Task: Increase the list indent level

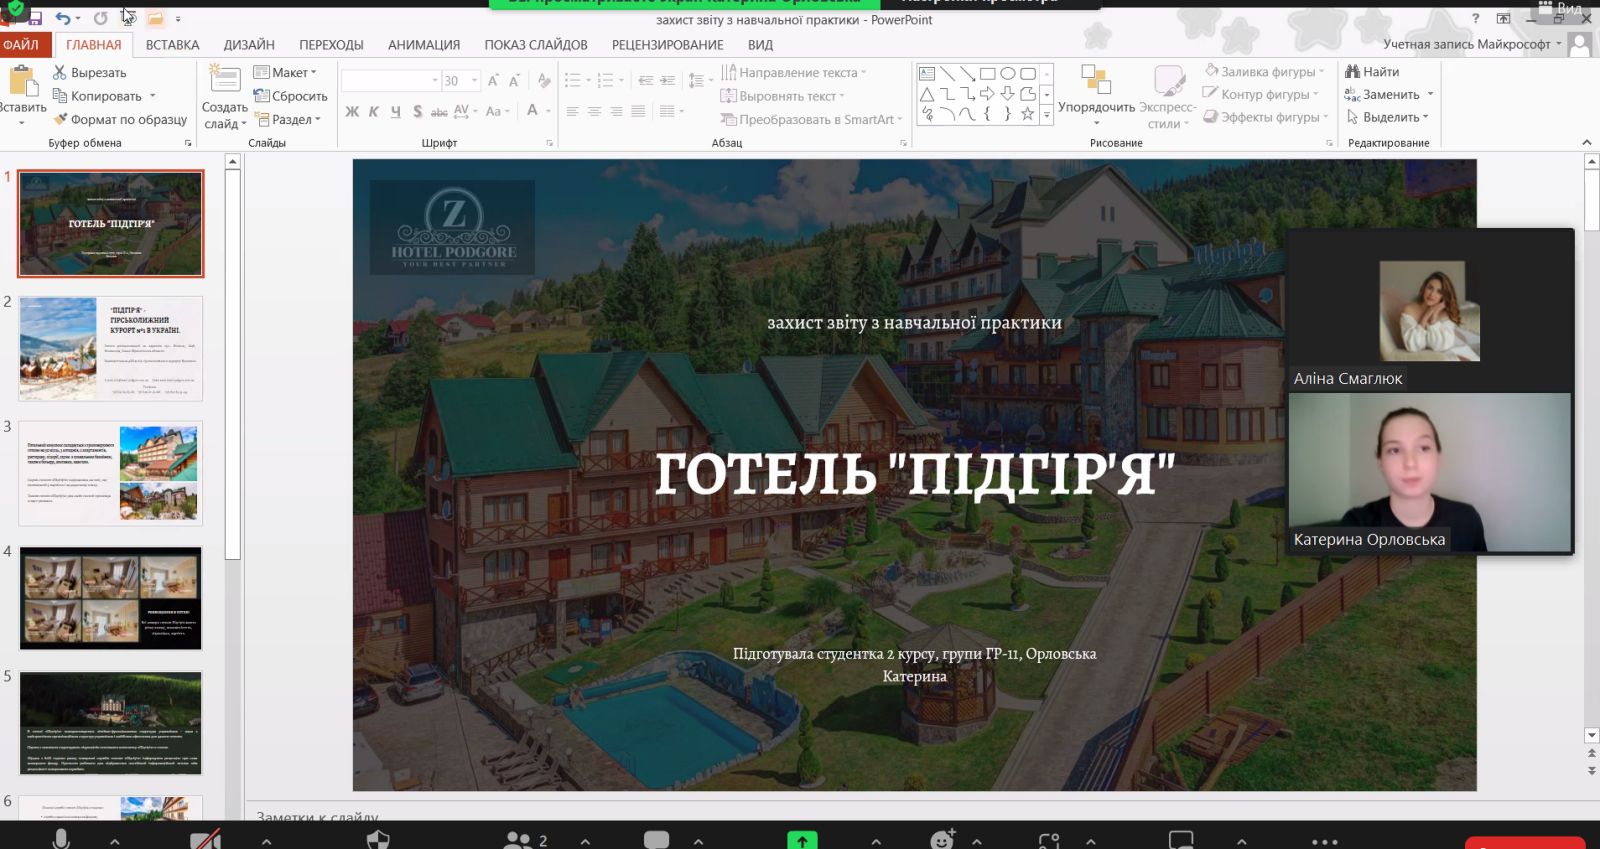Action: (x=668, y=80)
